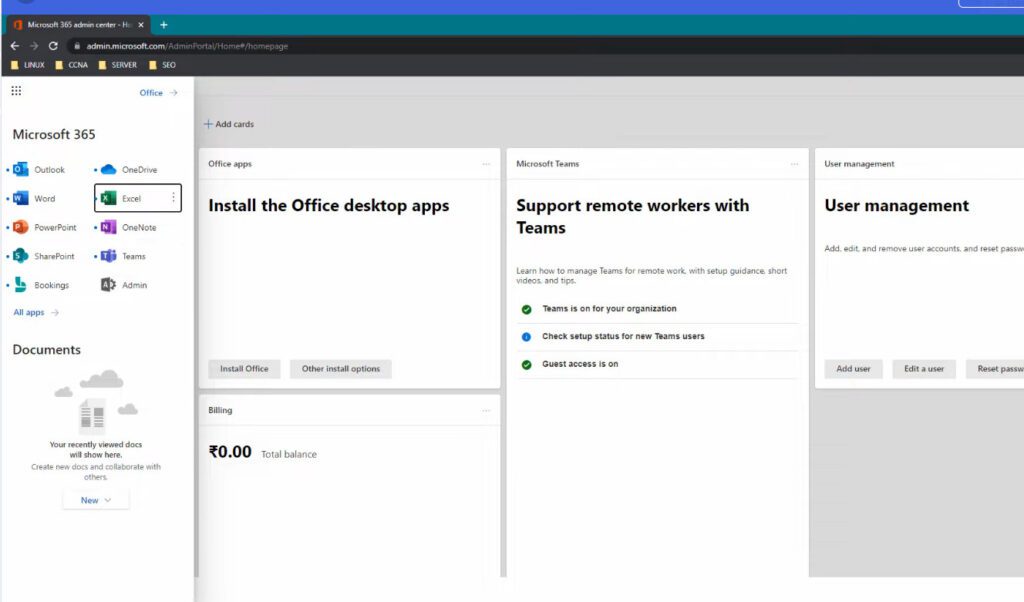Click the Office link in launcher panel

point(158,93)
